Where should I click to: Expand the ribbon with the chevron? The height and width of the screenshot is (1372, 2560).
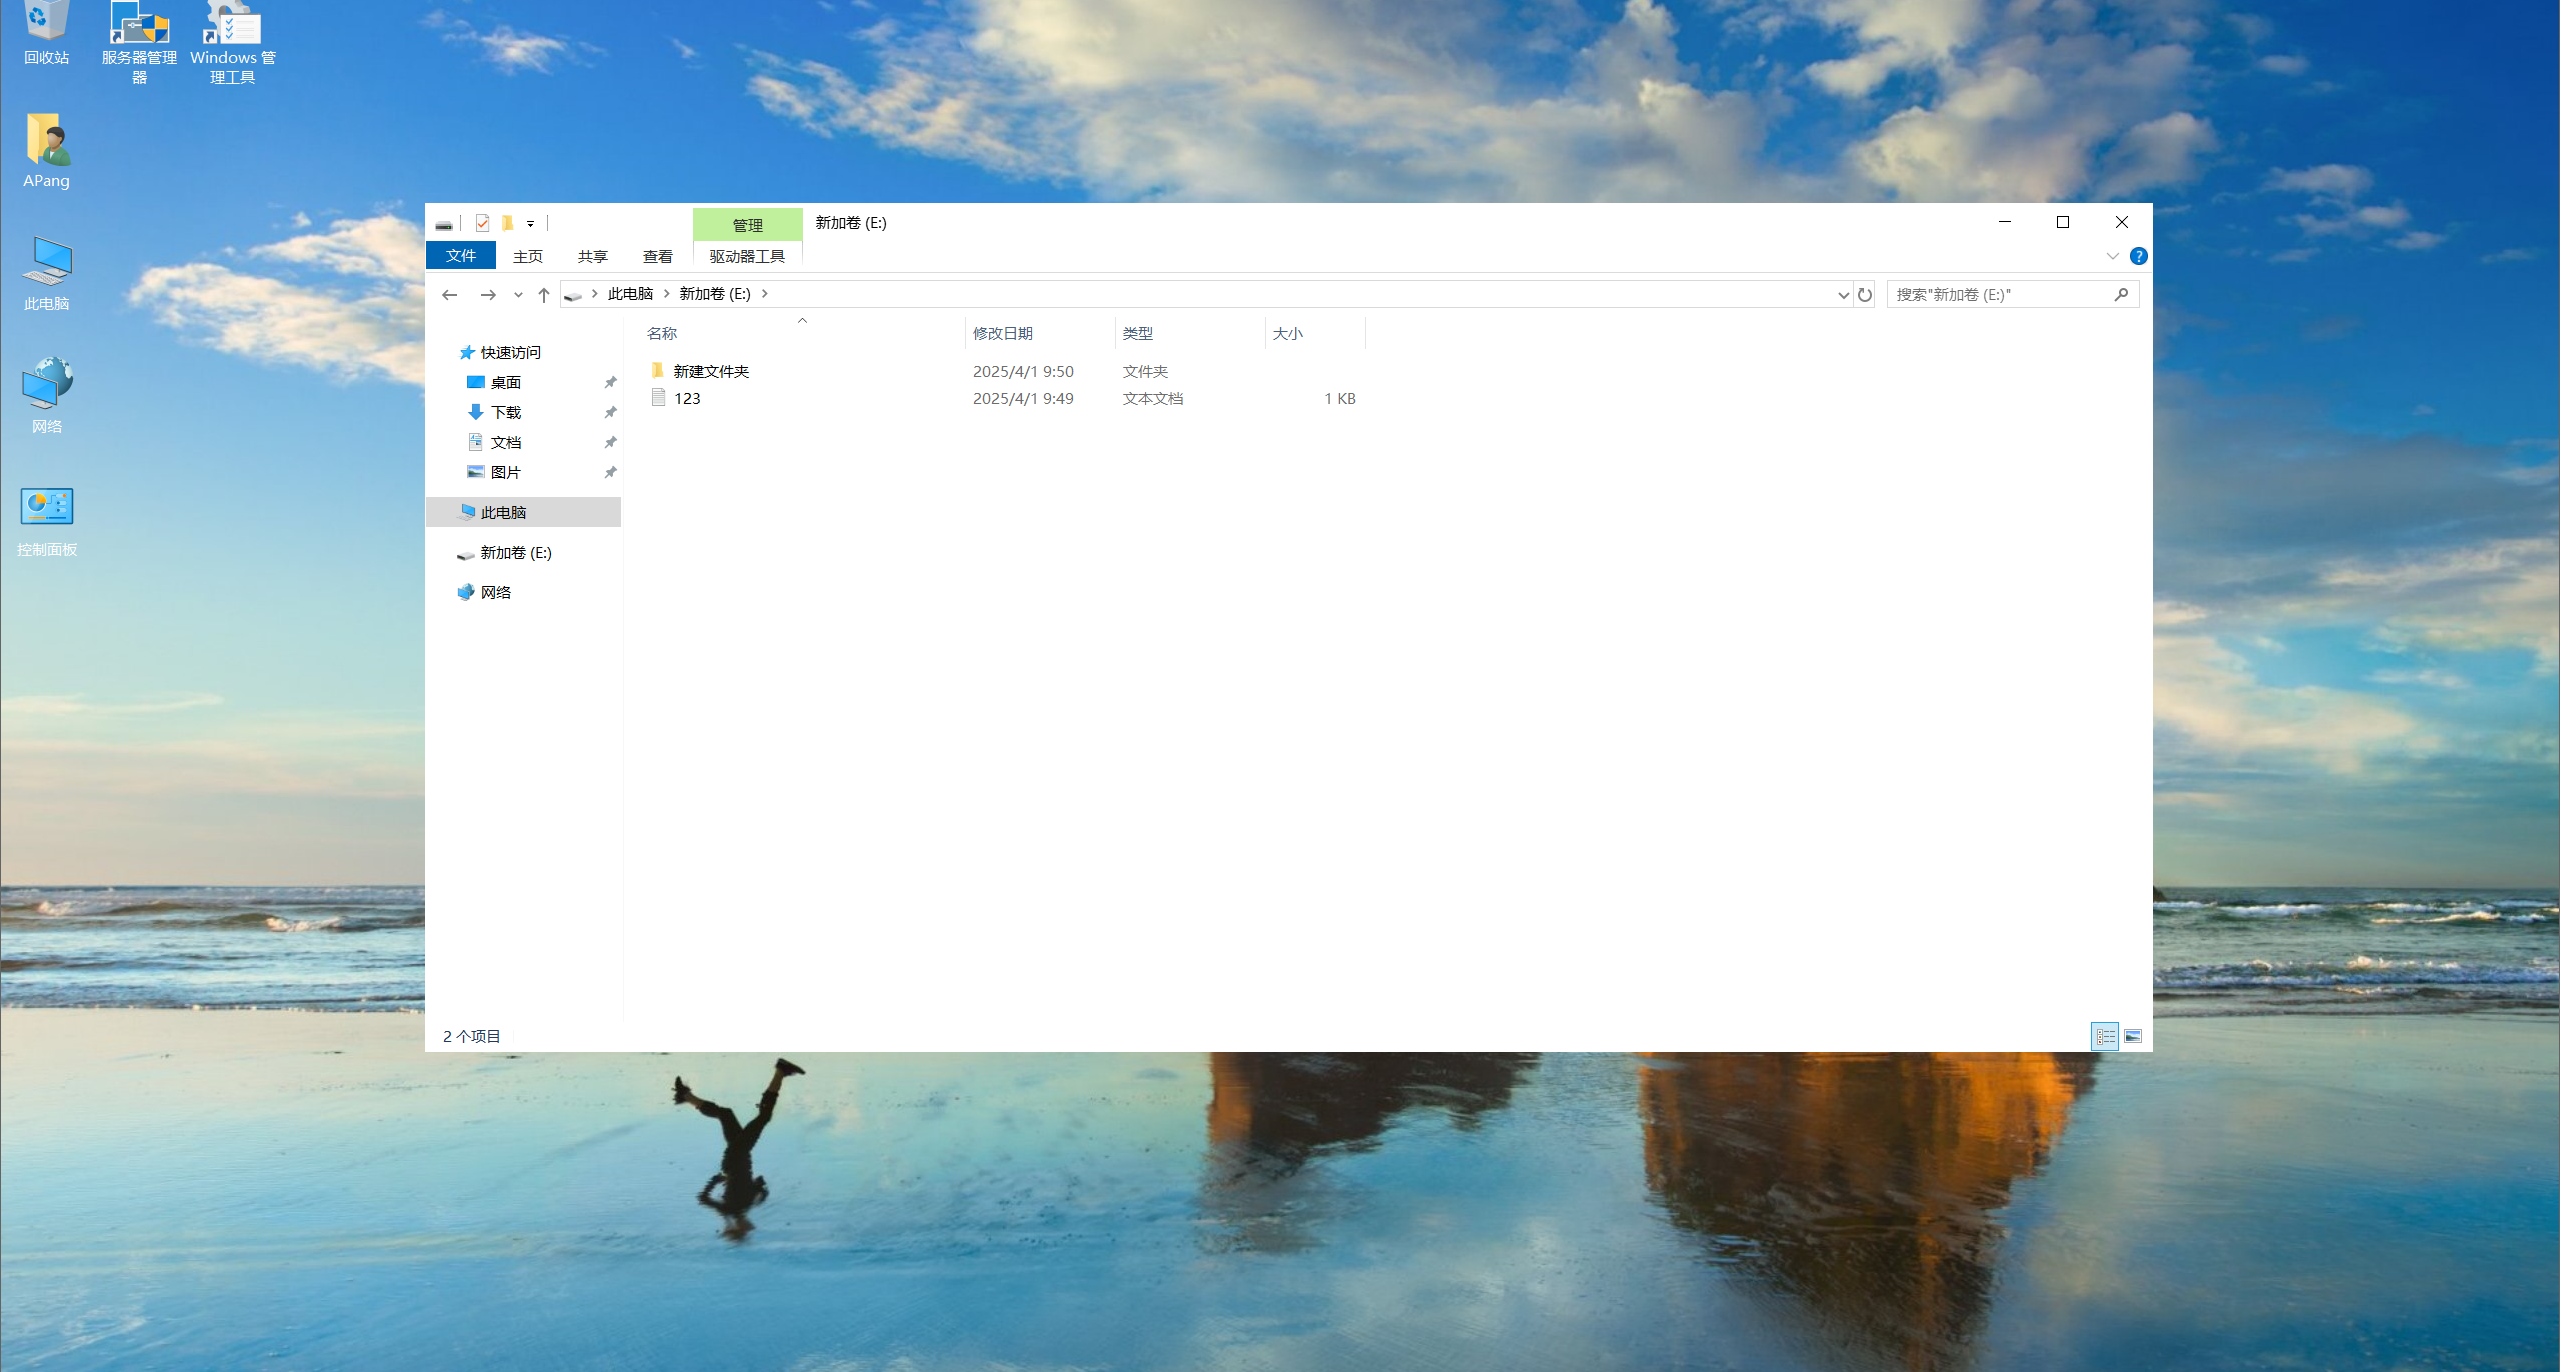tap(2112, 256)
